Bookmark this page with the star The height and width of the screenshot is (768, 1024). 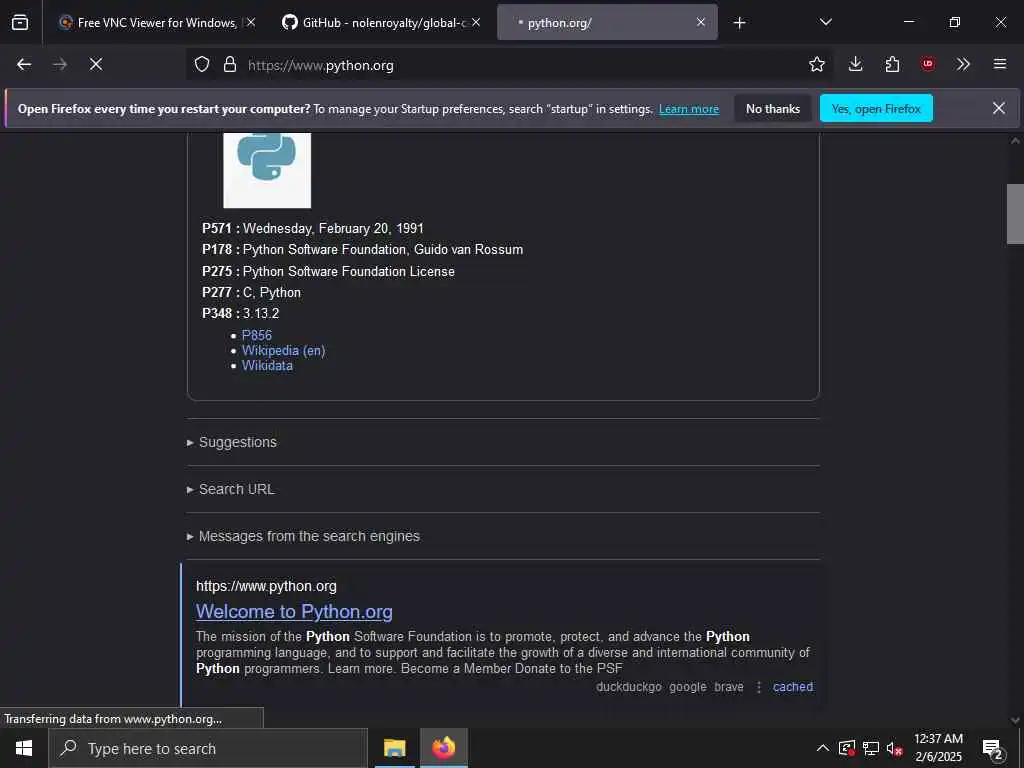816,64
